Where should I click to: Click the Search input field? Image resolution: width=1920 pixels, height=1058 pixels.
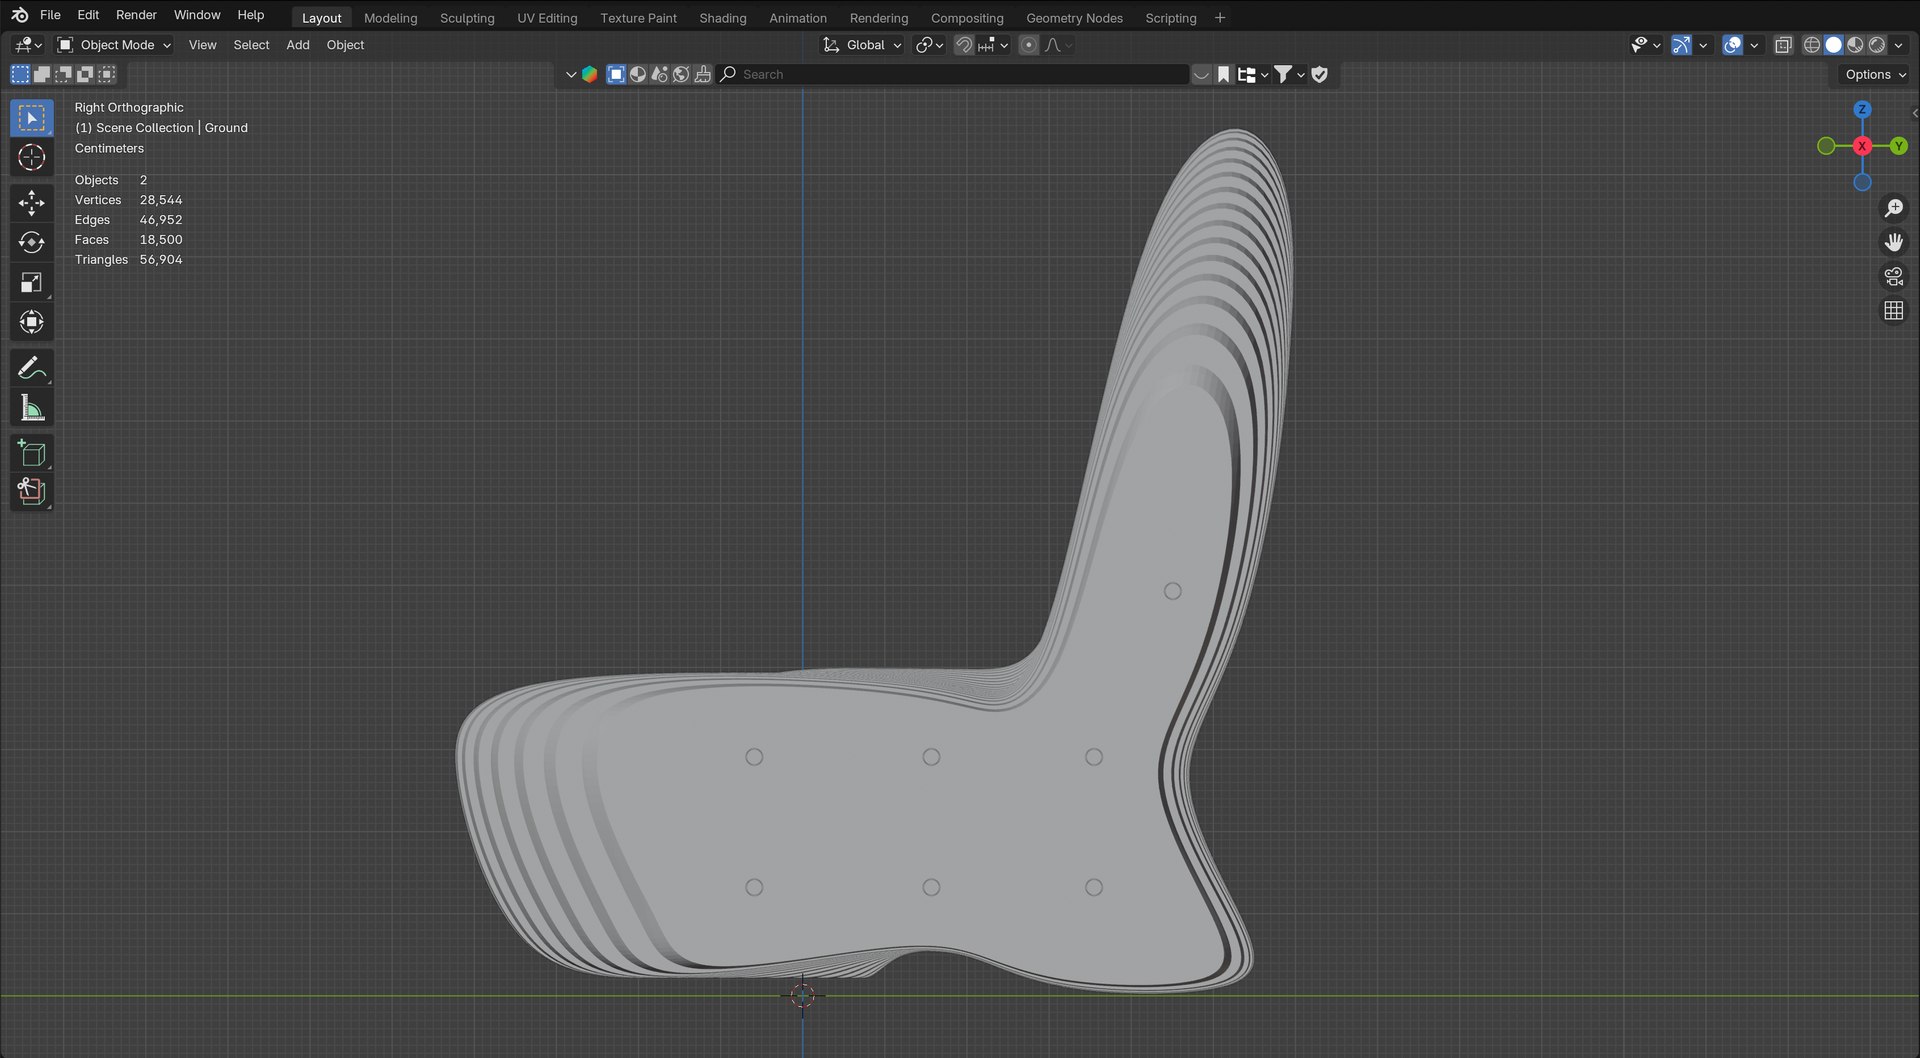point(953,74)
